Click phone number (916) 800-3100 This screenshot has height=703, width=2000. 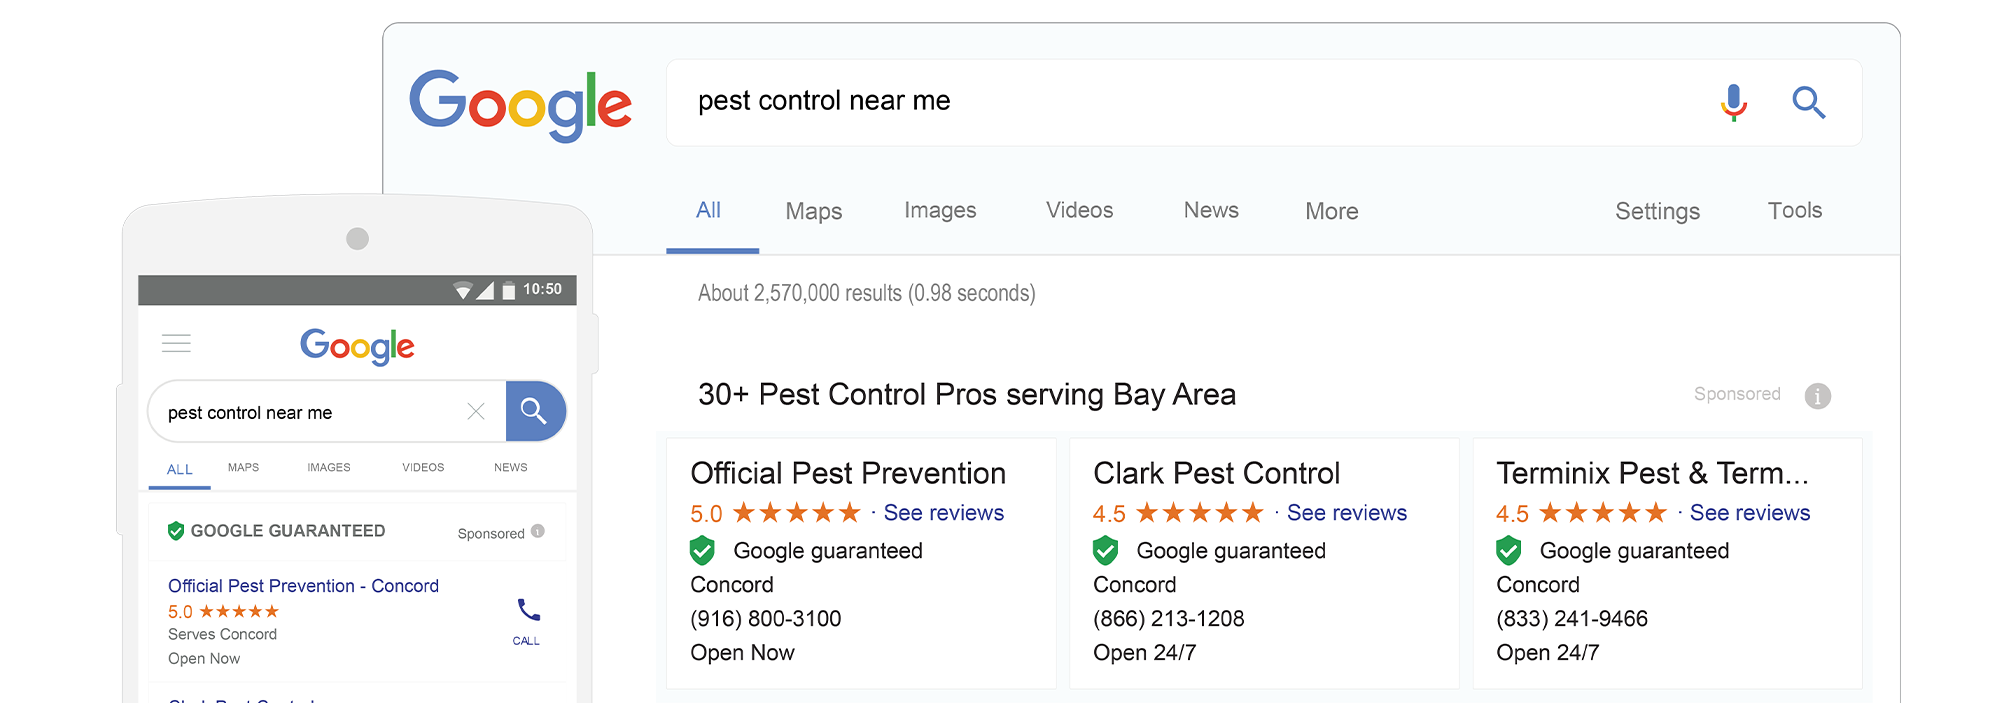click(x=766, y=619)
